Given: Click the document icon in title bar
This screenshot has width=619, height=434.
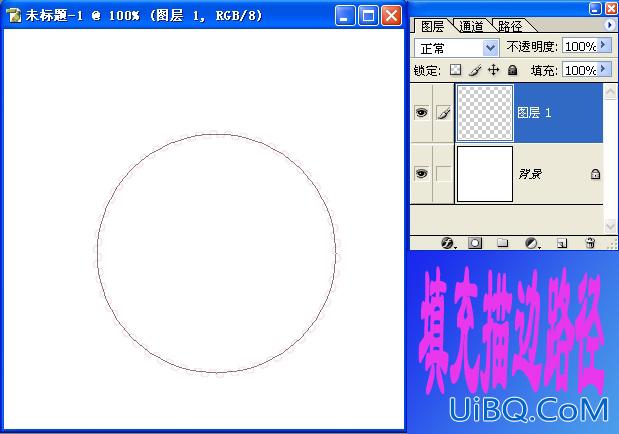Looking at the screenshot, I should (14, 15).
